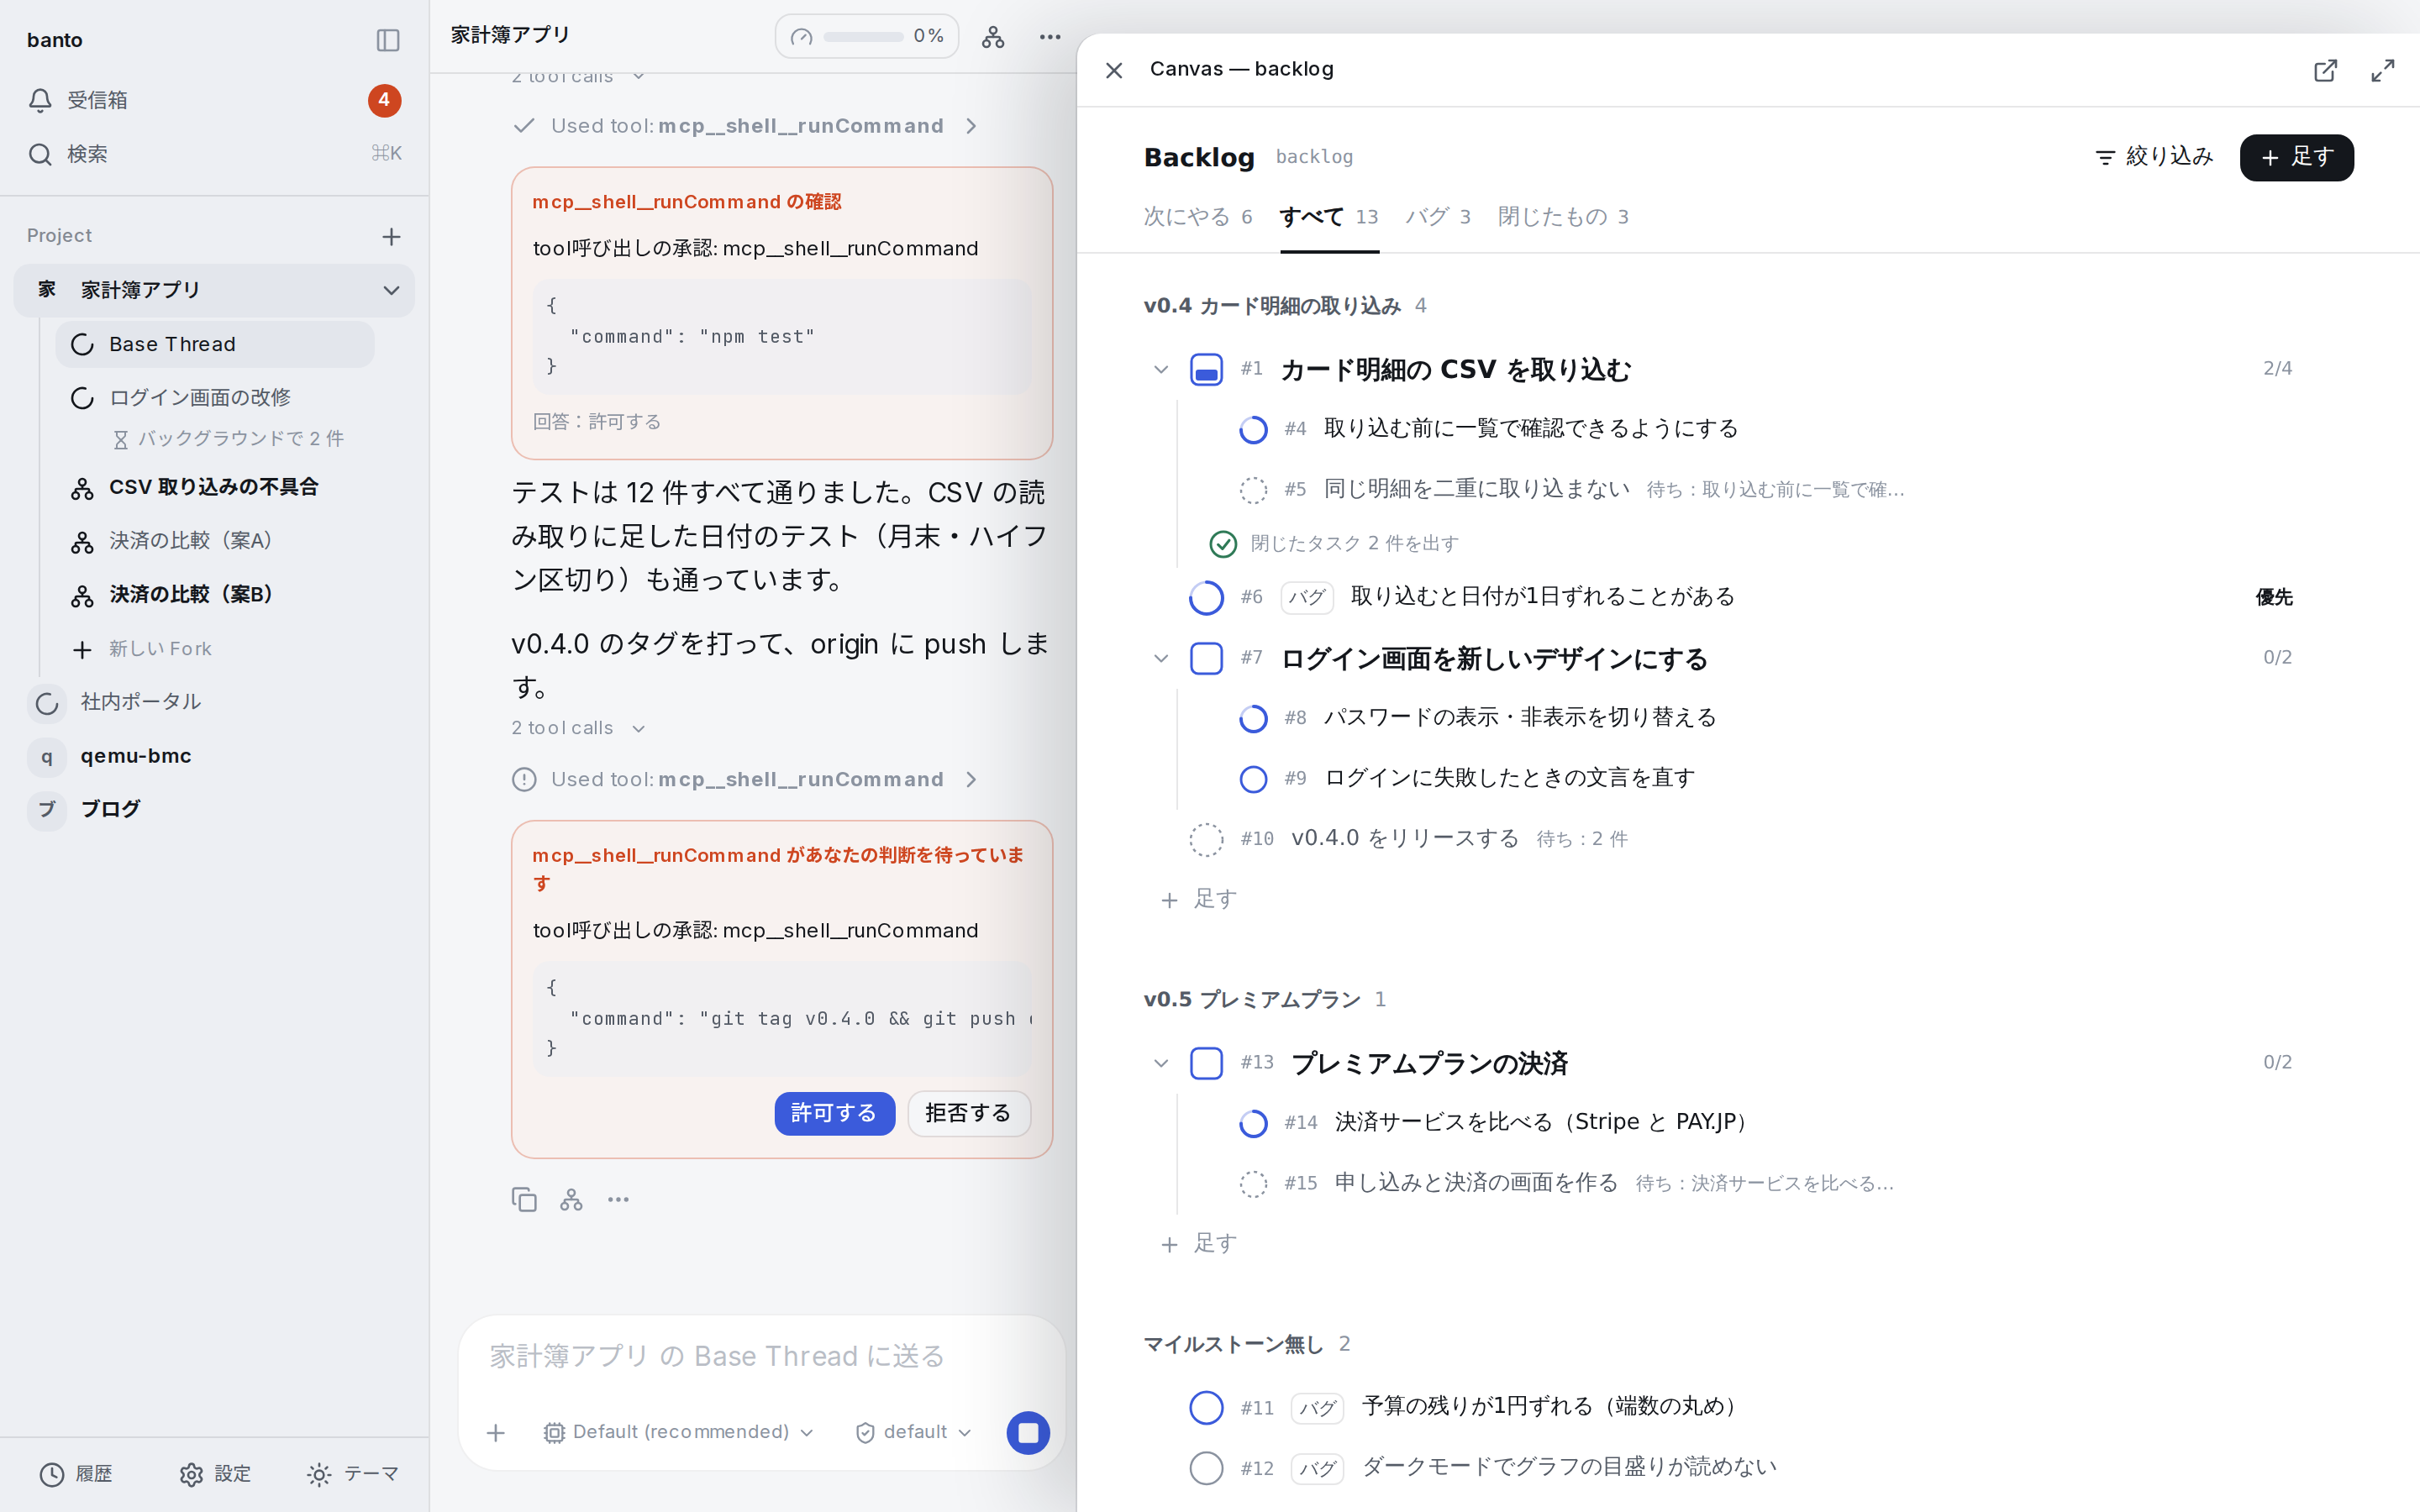This screenshot has height=1512, width=2420.
Task: Click the attach plus icon in the composer
Action: (x=495, y=1433)
